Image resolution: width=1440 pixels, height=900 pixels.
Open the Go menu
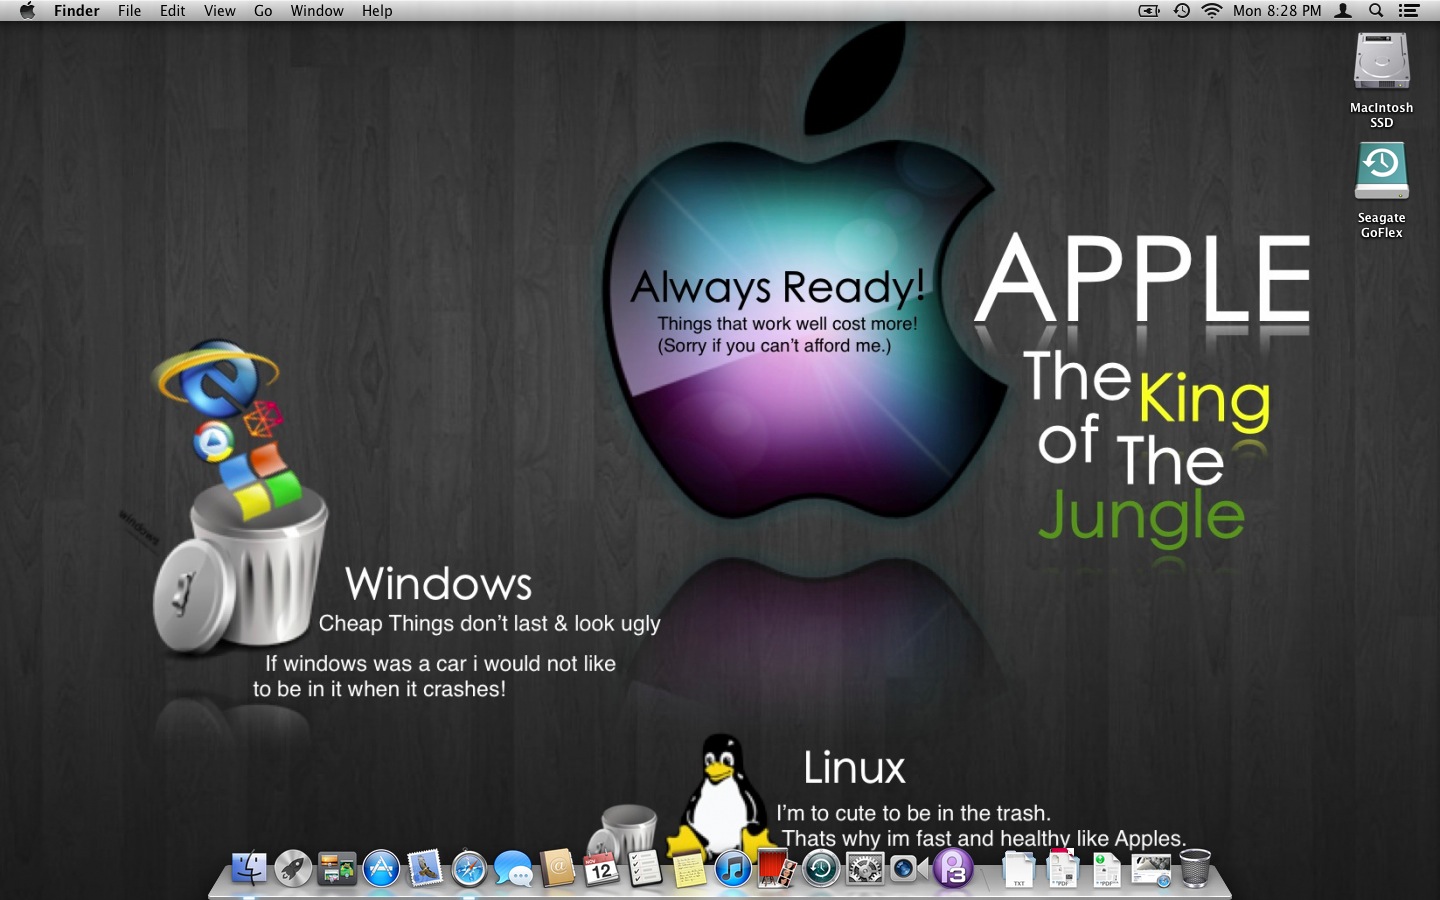(x=263, y=11)
